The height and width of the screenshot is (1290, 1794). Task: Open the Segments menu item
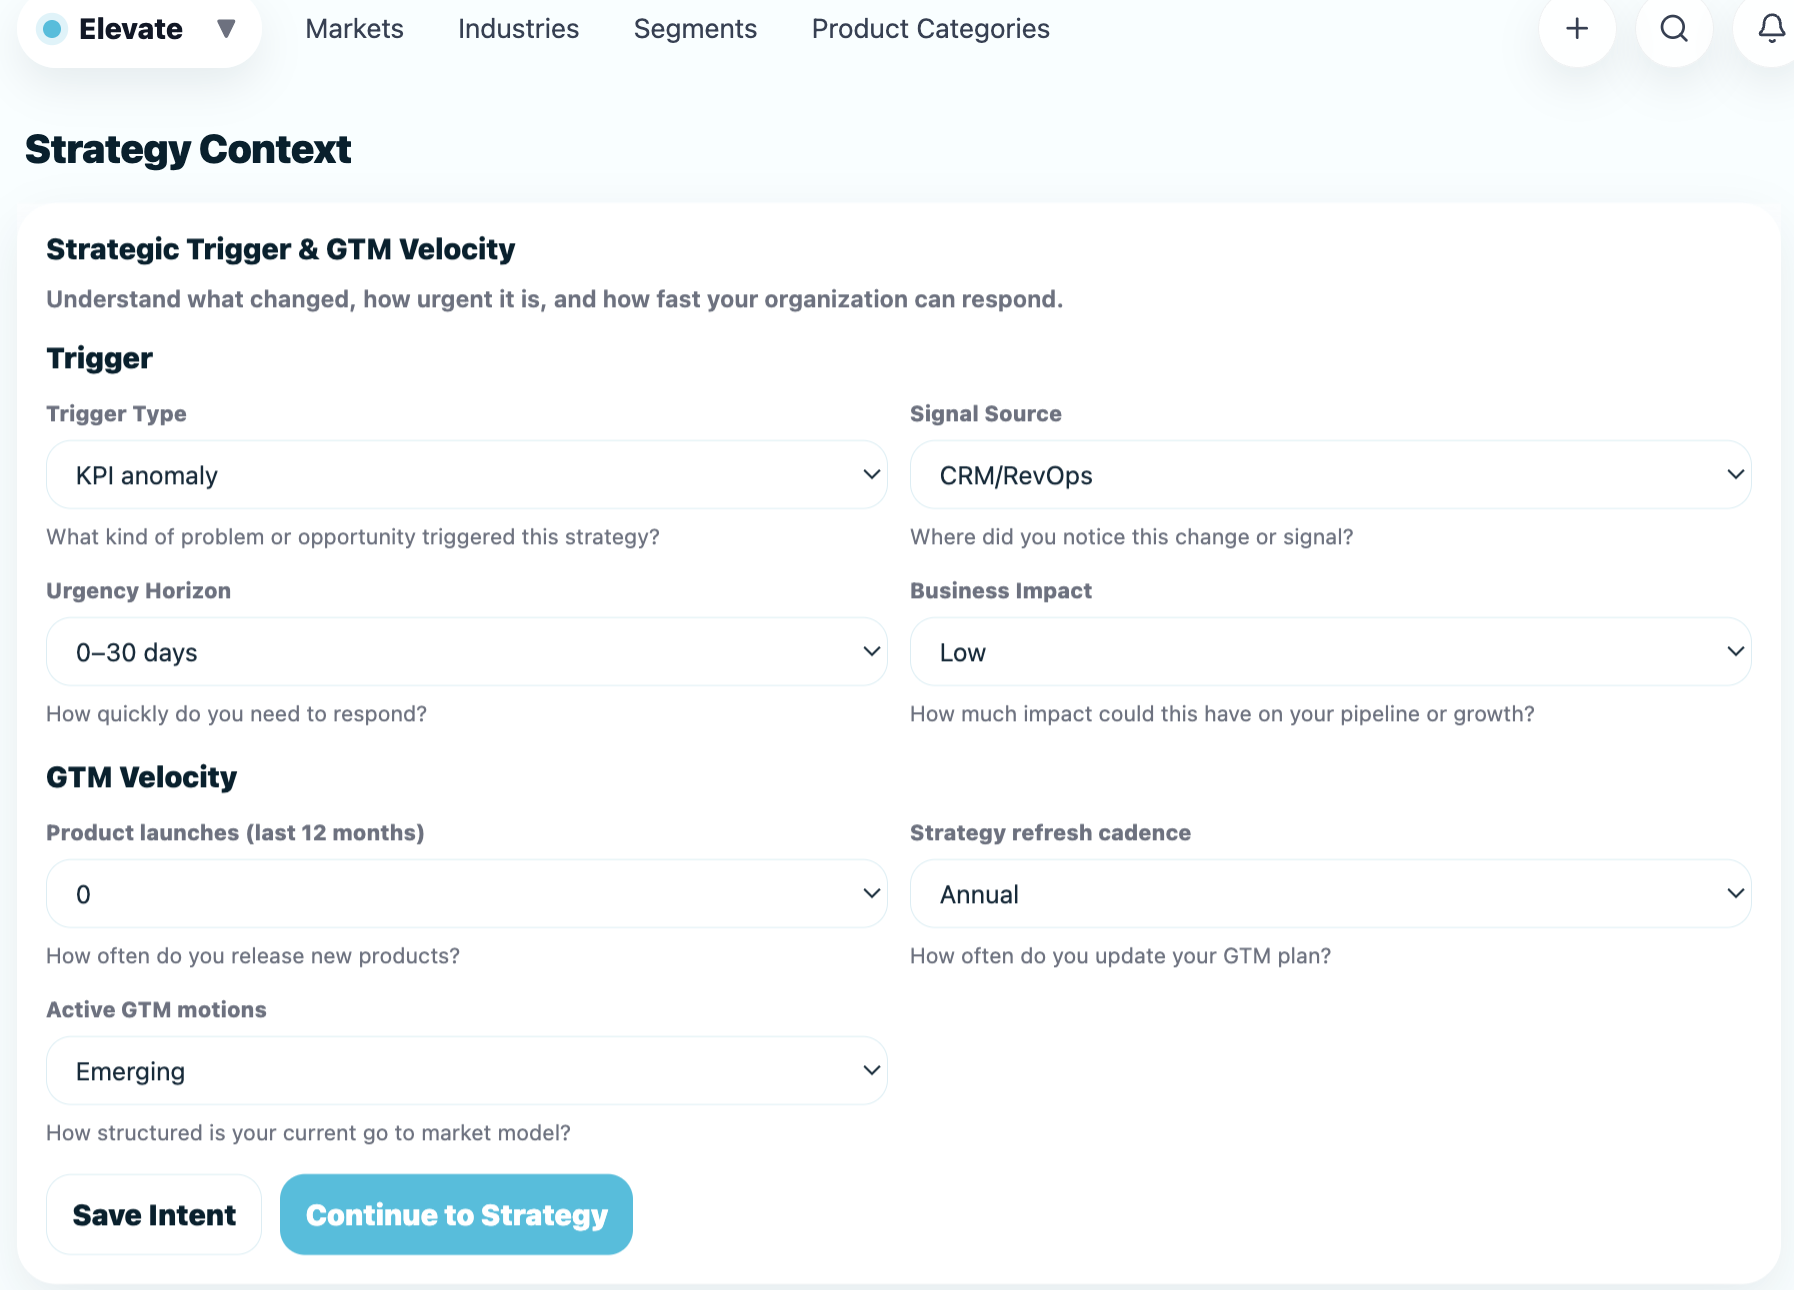click(x=695, y=29)
